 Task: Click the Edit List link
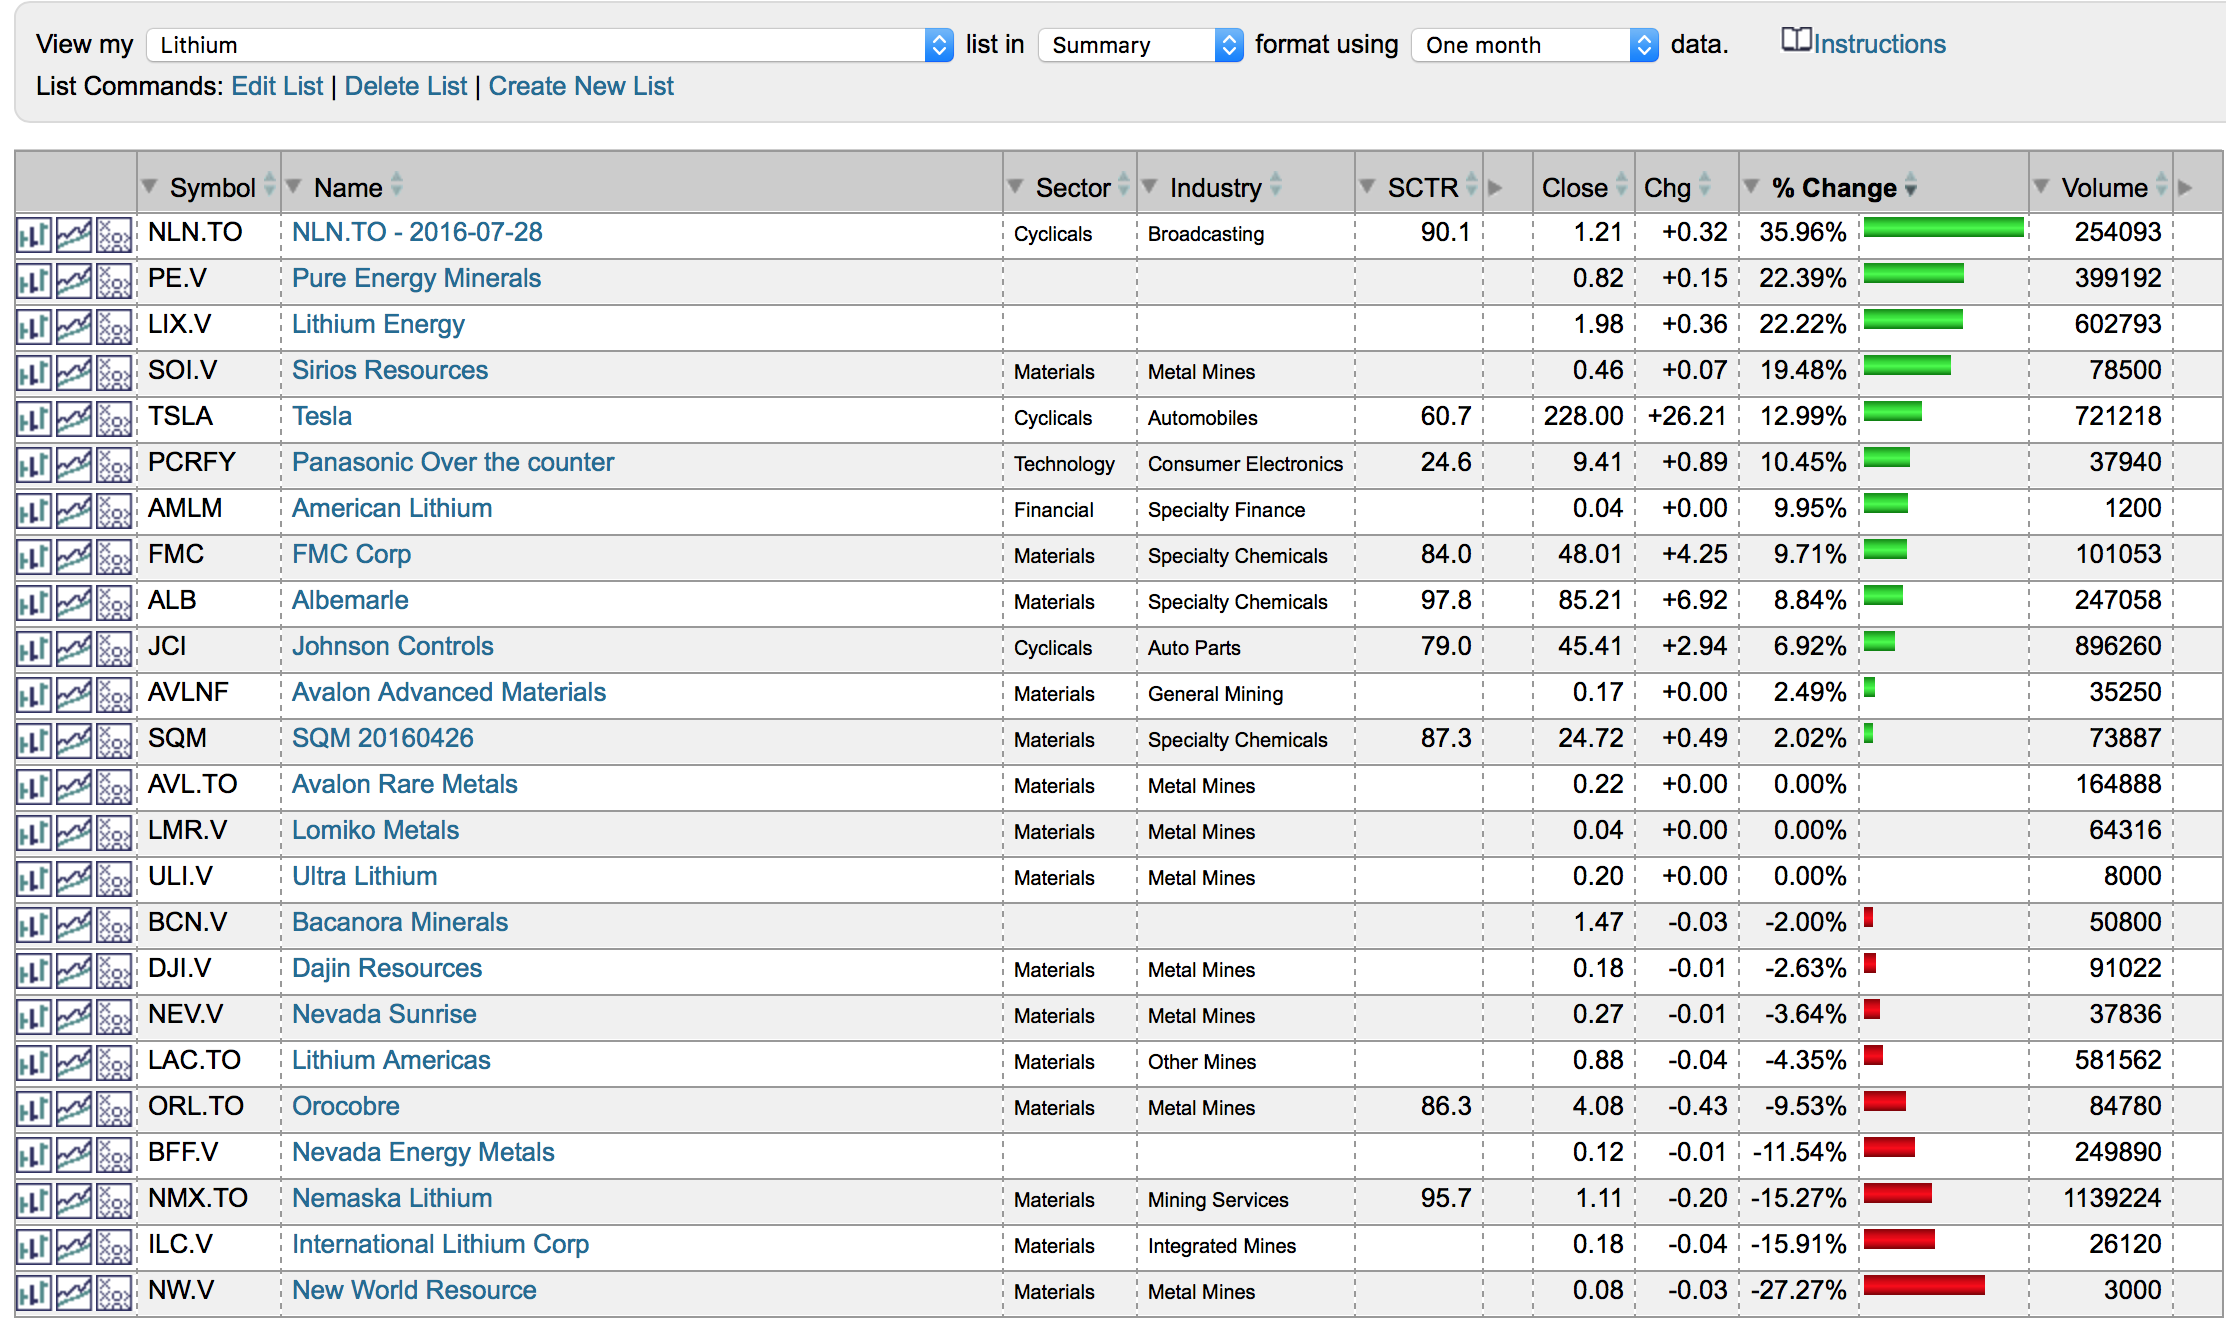coord(277,86)
